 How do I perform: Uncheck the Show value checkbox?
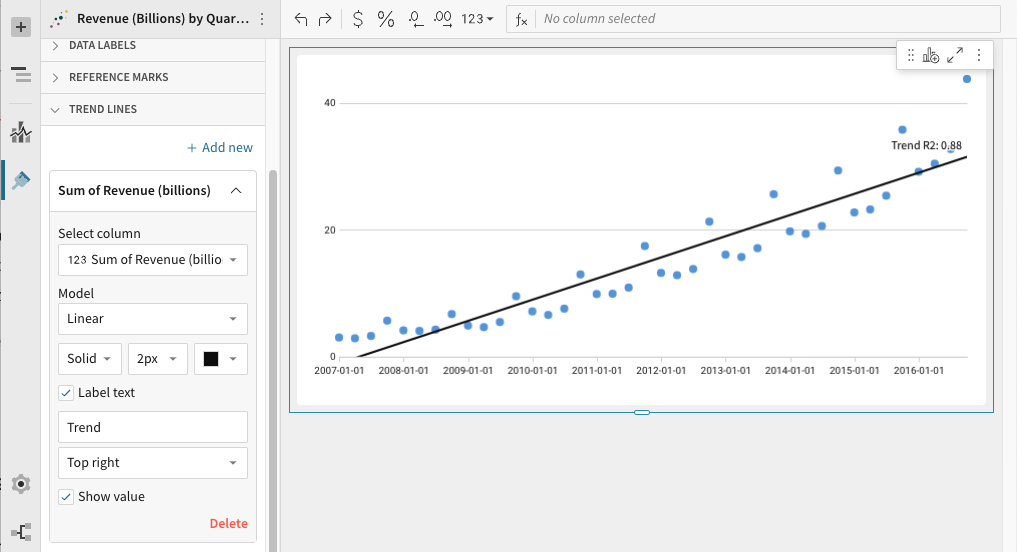pyautogui.click(x=66, y=497)
